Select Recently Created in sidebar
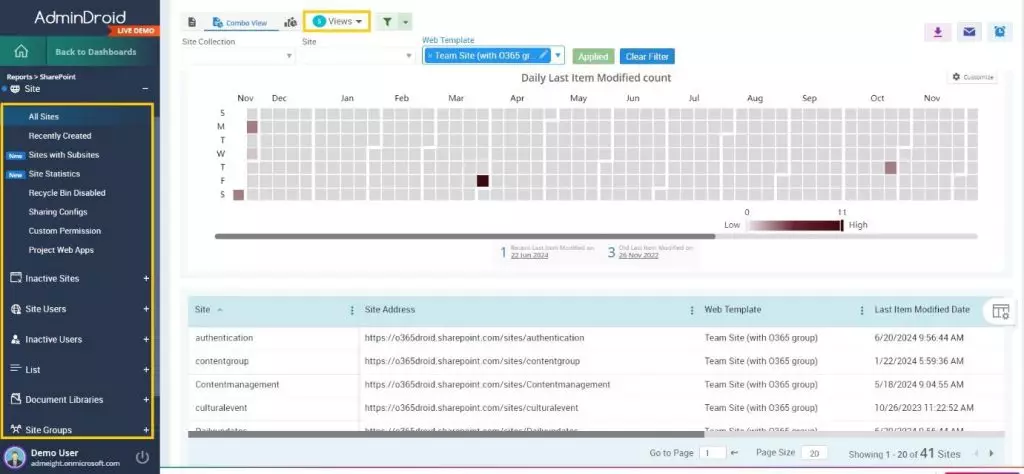The width and height of the screenshot is (1024, 474). point(60,136)
